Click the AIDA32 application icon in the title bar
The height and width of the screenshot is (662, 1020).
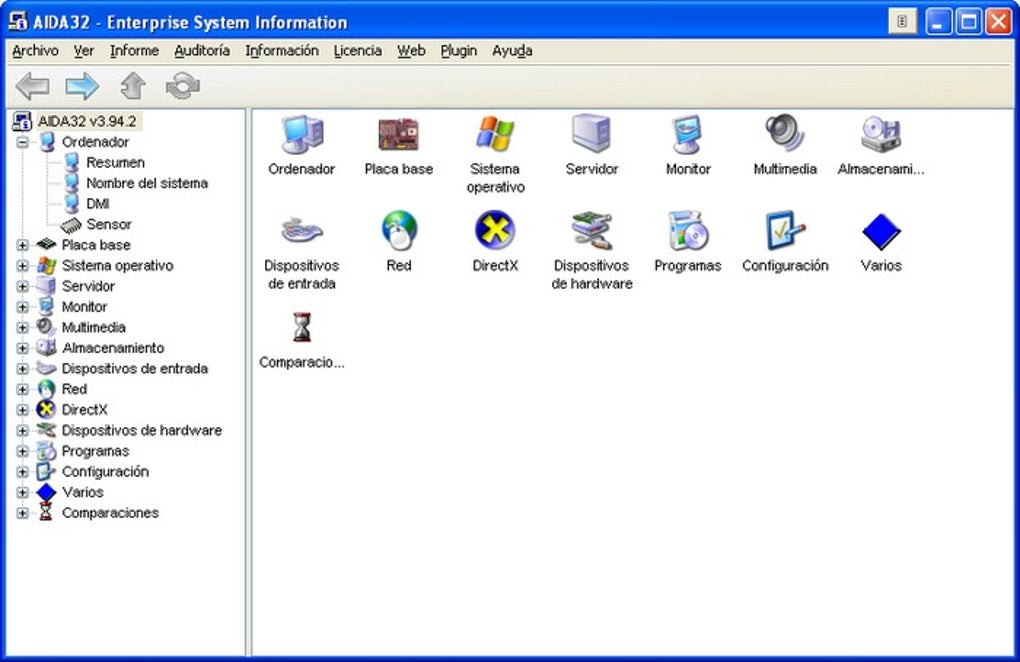[x=18, y=21]
